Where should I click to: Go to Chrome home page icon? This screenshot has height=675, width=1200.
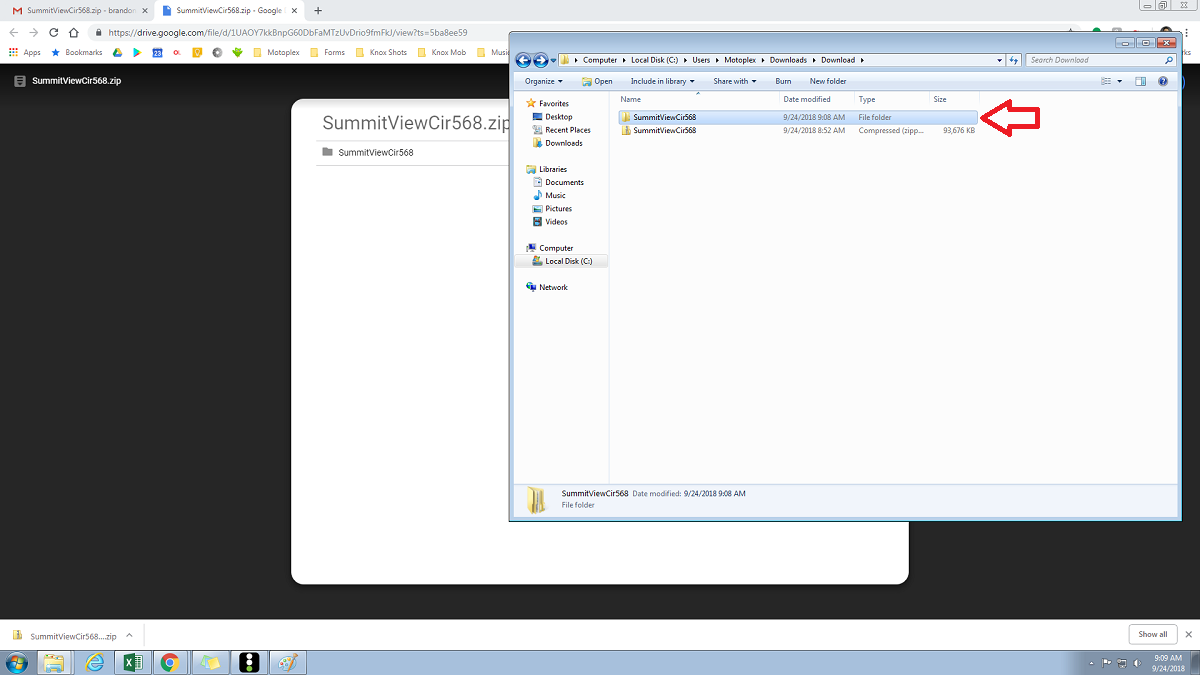coord(74,32)
